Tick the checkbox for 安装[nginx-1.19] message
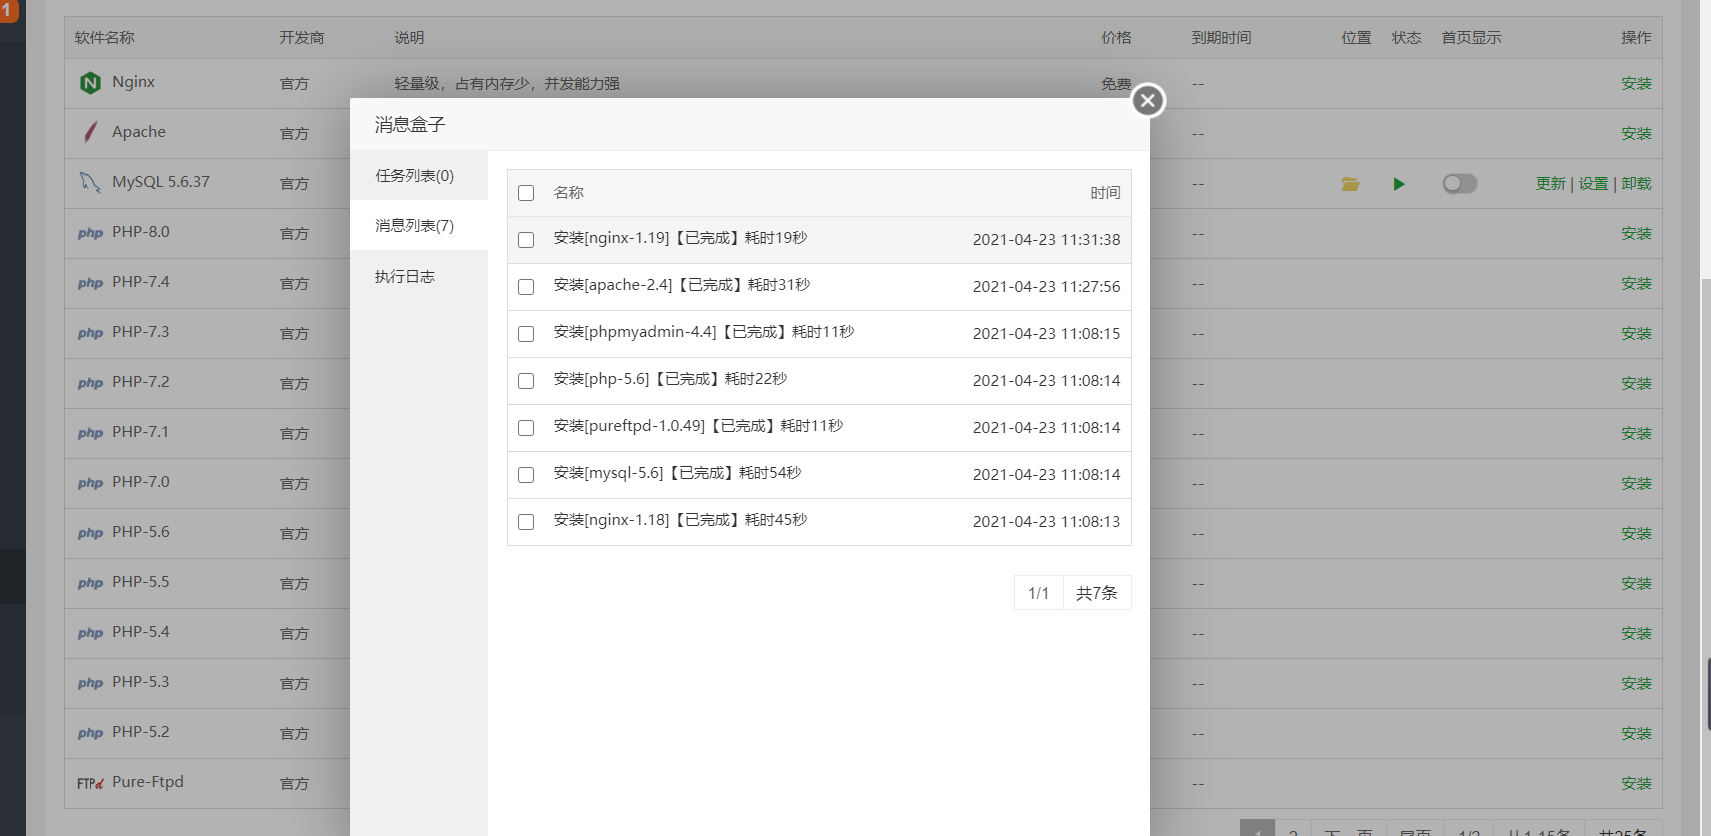 526,240
